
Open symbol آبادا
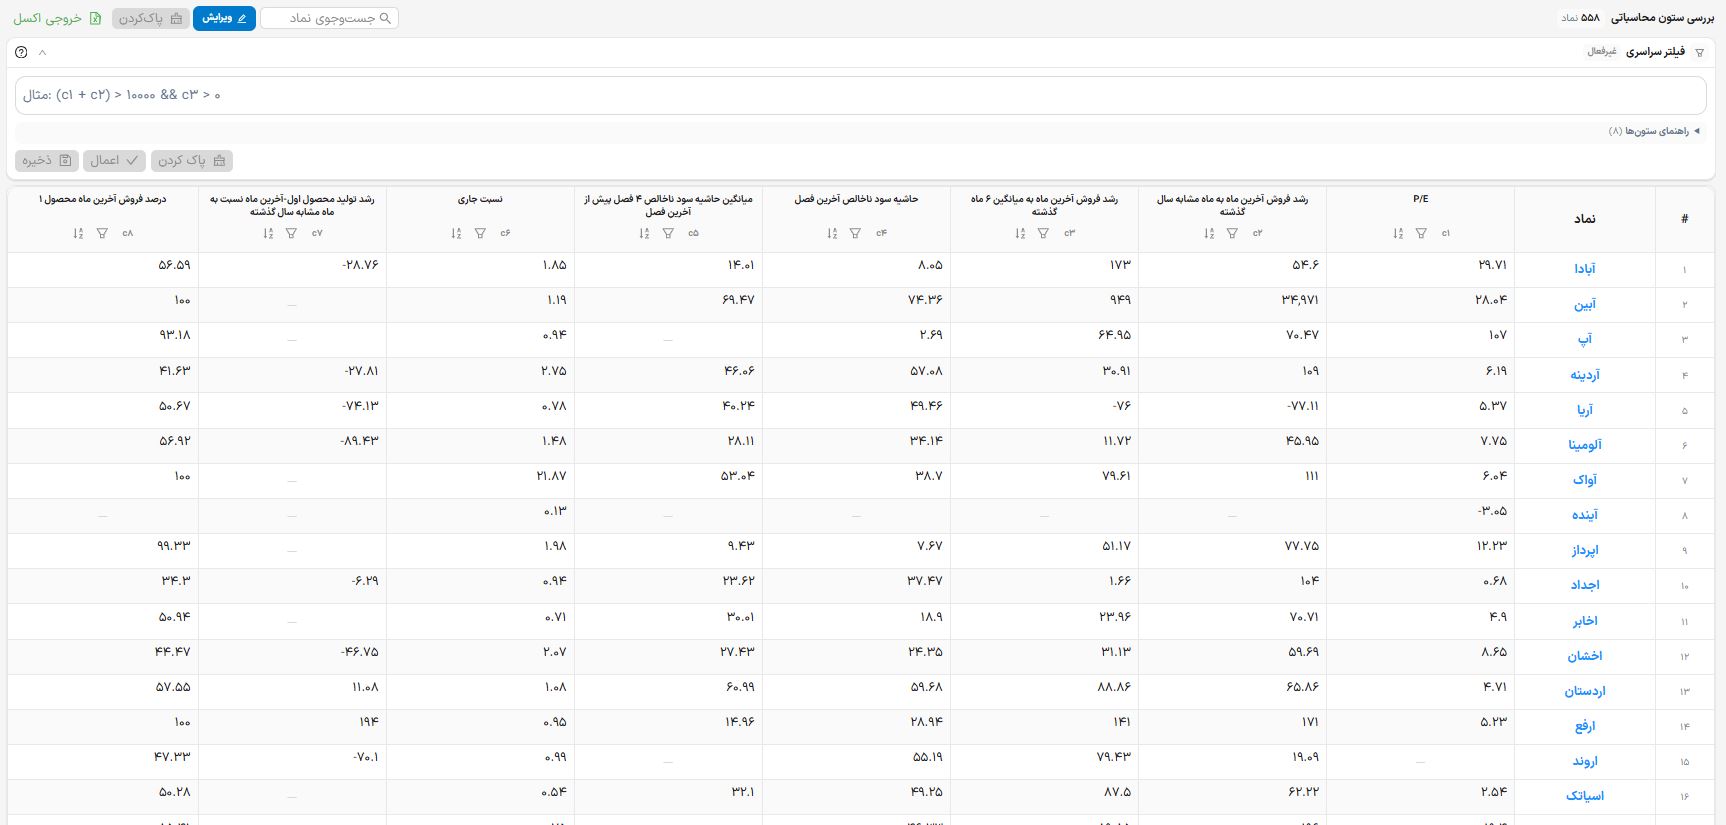click(1585, 269)
